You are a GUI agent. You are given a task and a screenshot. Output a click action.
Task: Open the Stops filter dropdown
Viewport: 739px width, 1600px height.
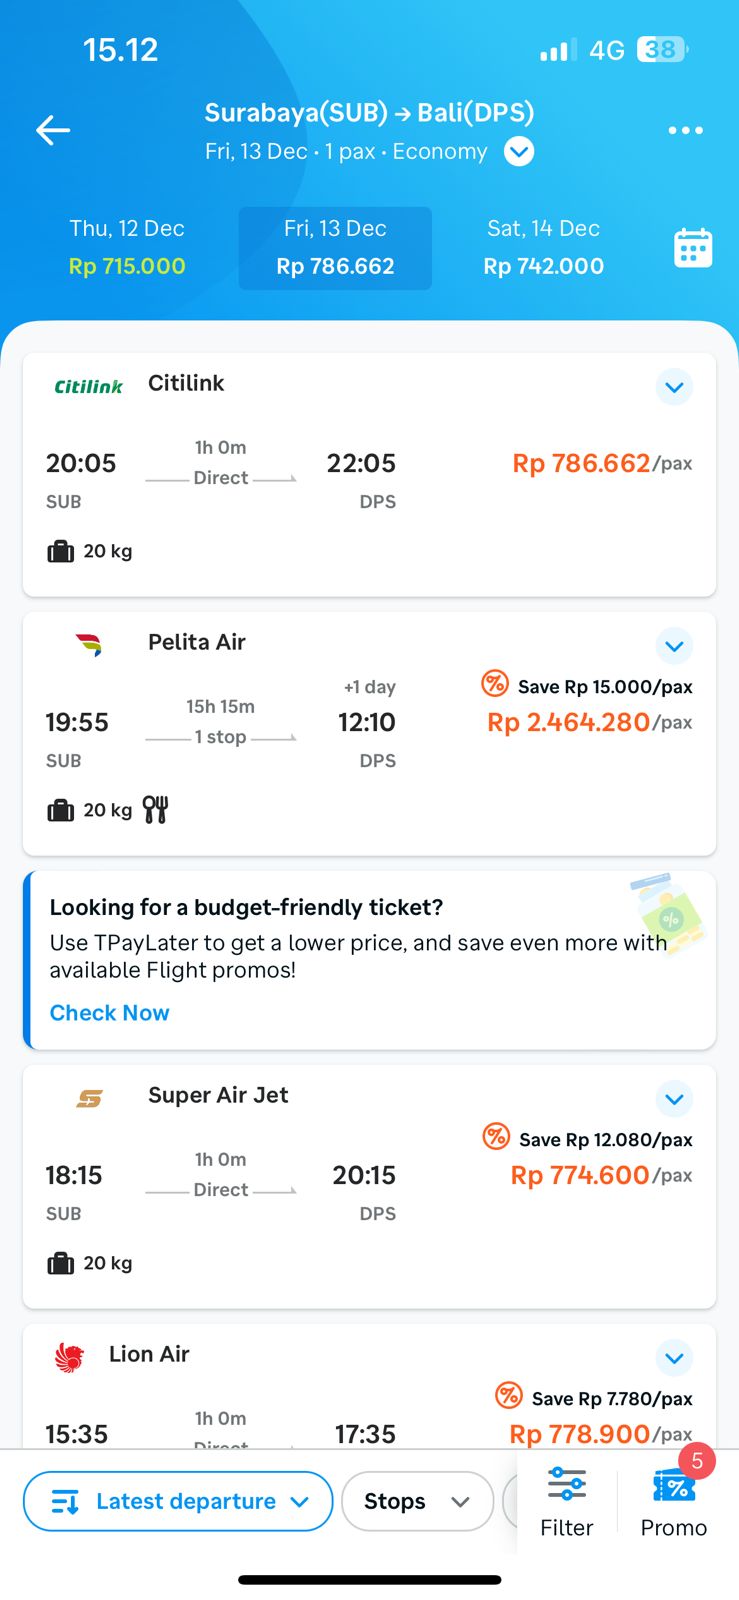click(x=417, y=1501)
